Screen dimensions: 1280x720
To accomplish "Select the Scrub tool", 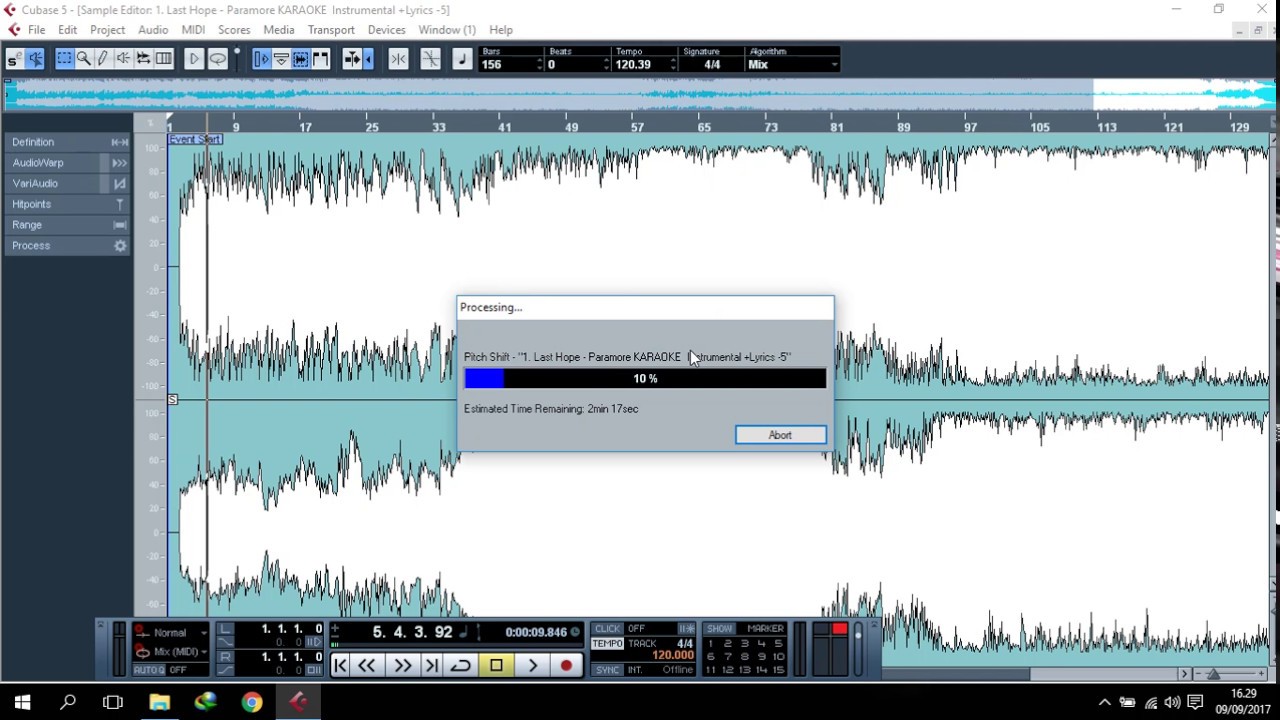I will pos(143,60).
